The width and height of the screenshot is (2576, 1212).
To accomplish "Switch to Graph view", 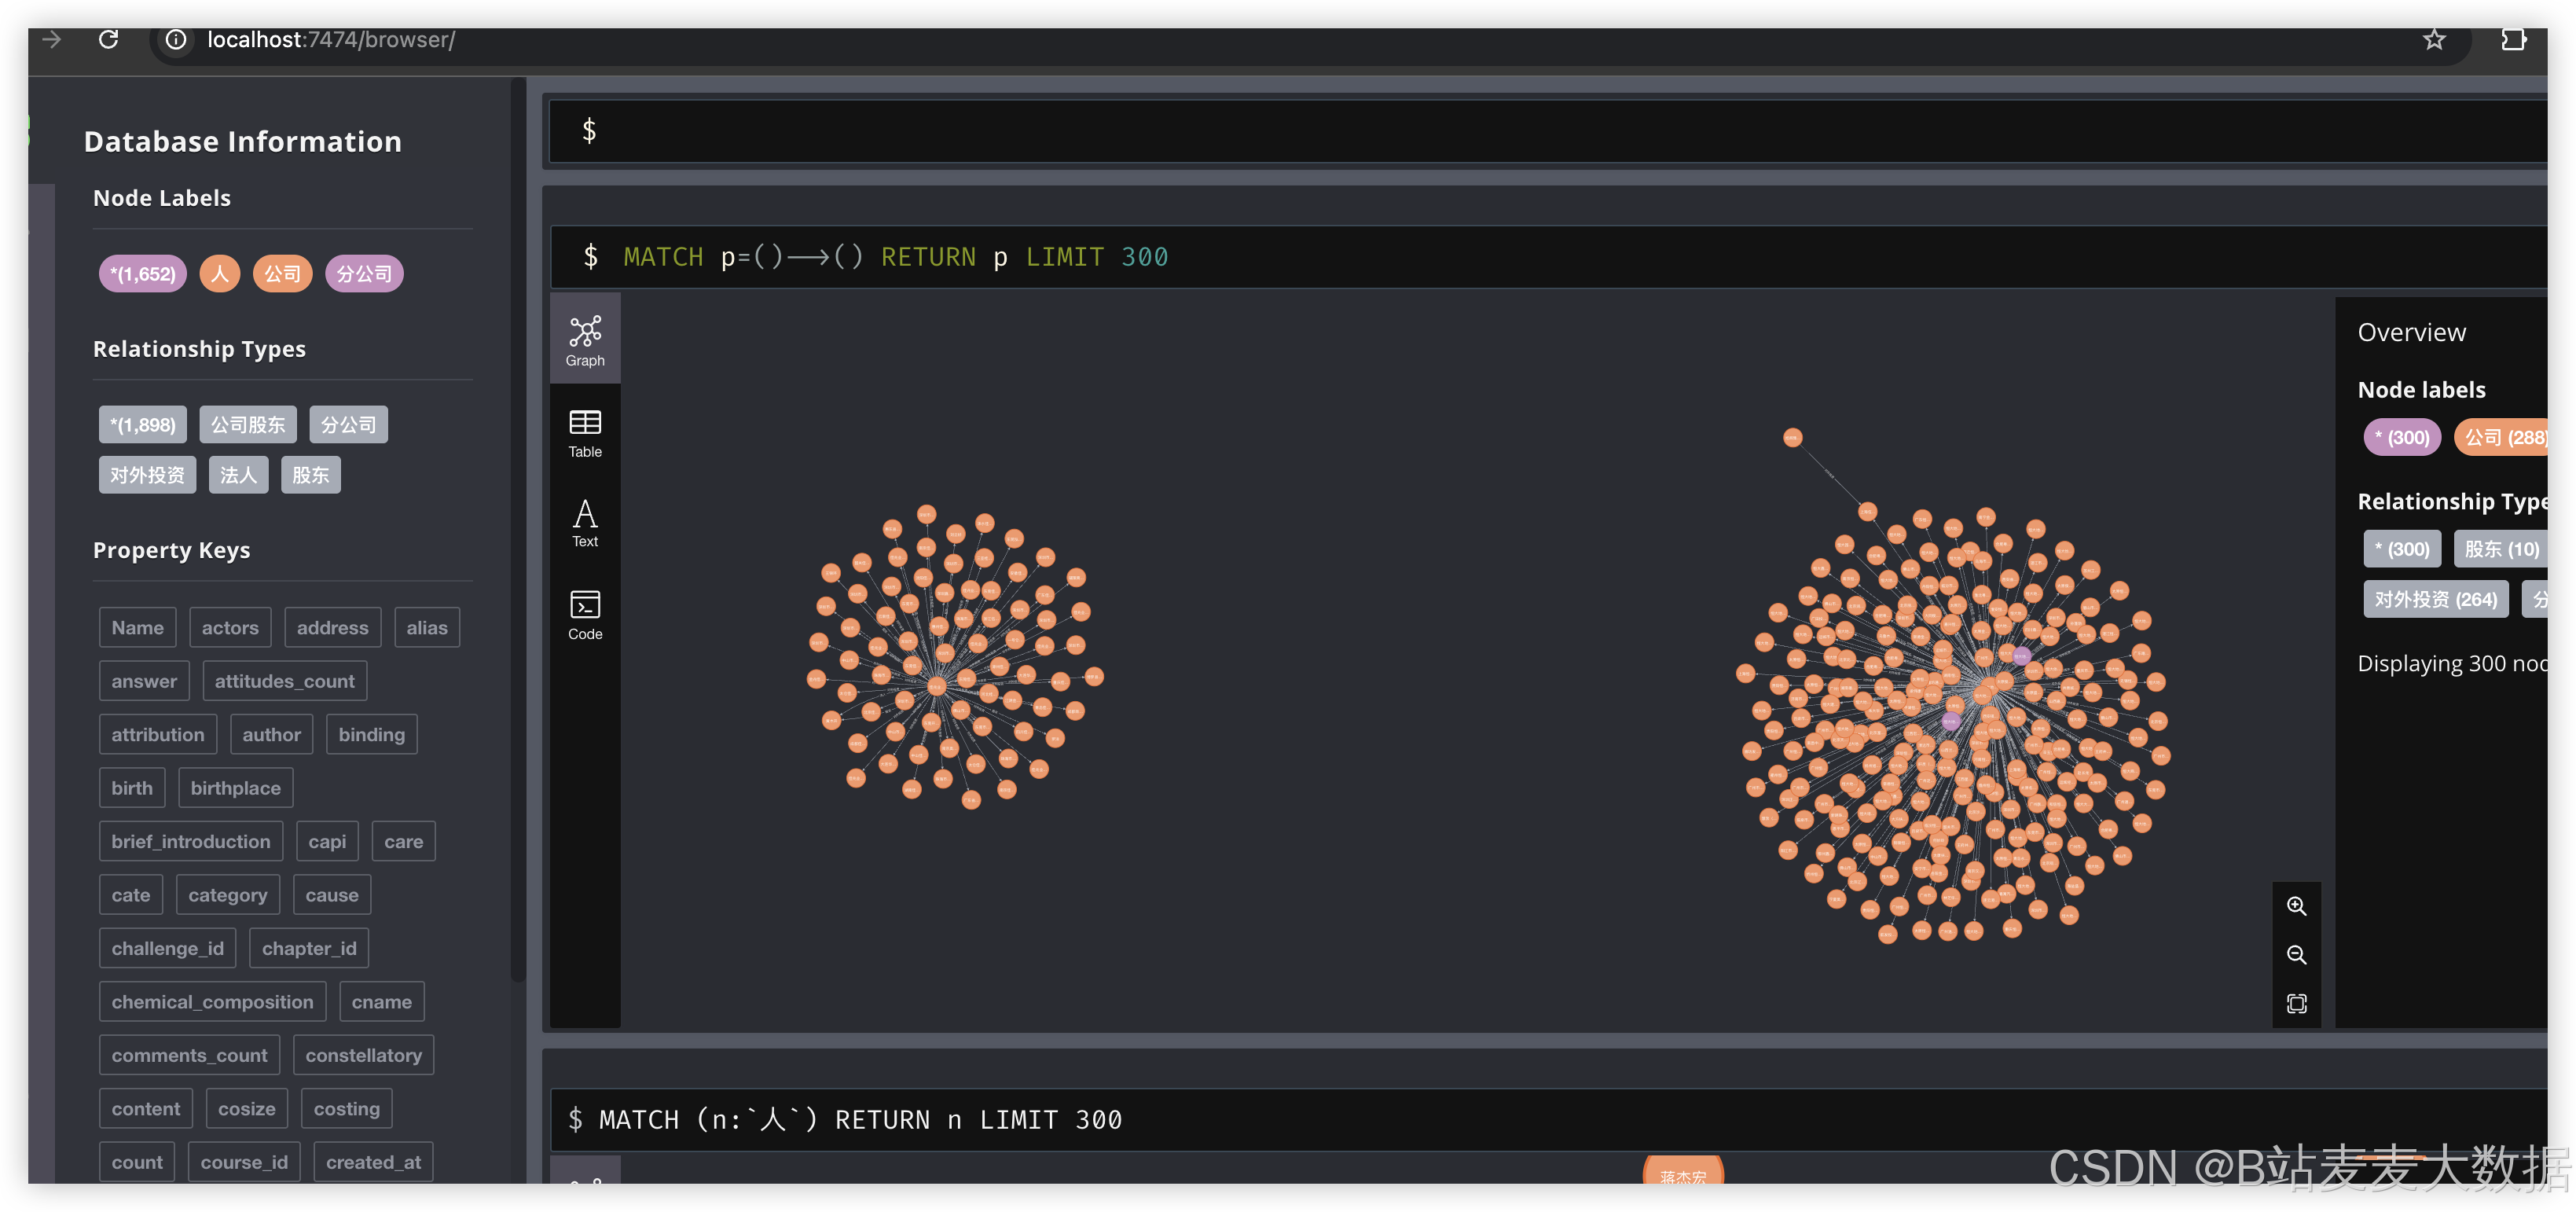I will click(x=585, y=340).
